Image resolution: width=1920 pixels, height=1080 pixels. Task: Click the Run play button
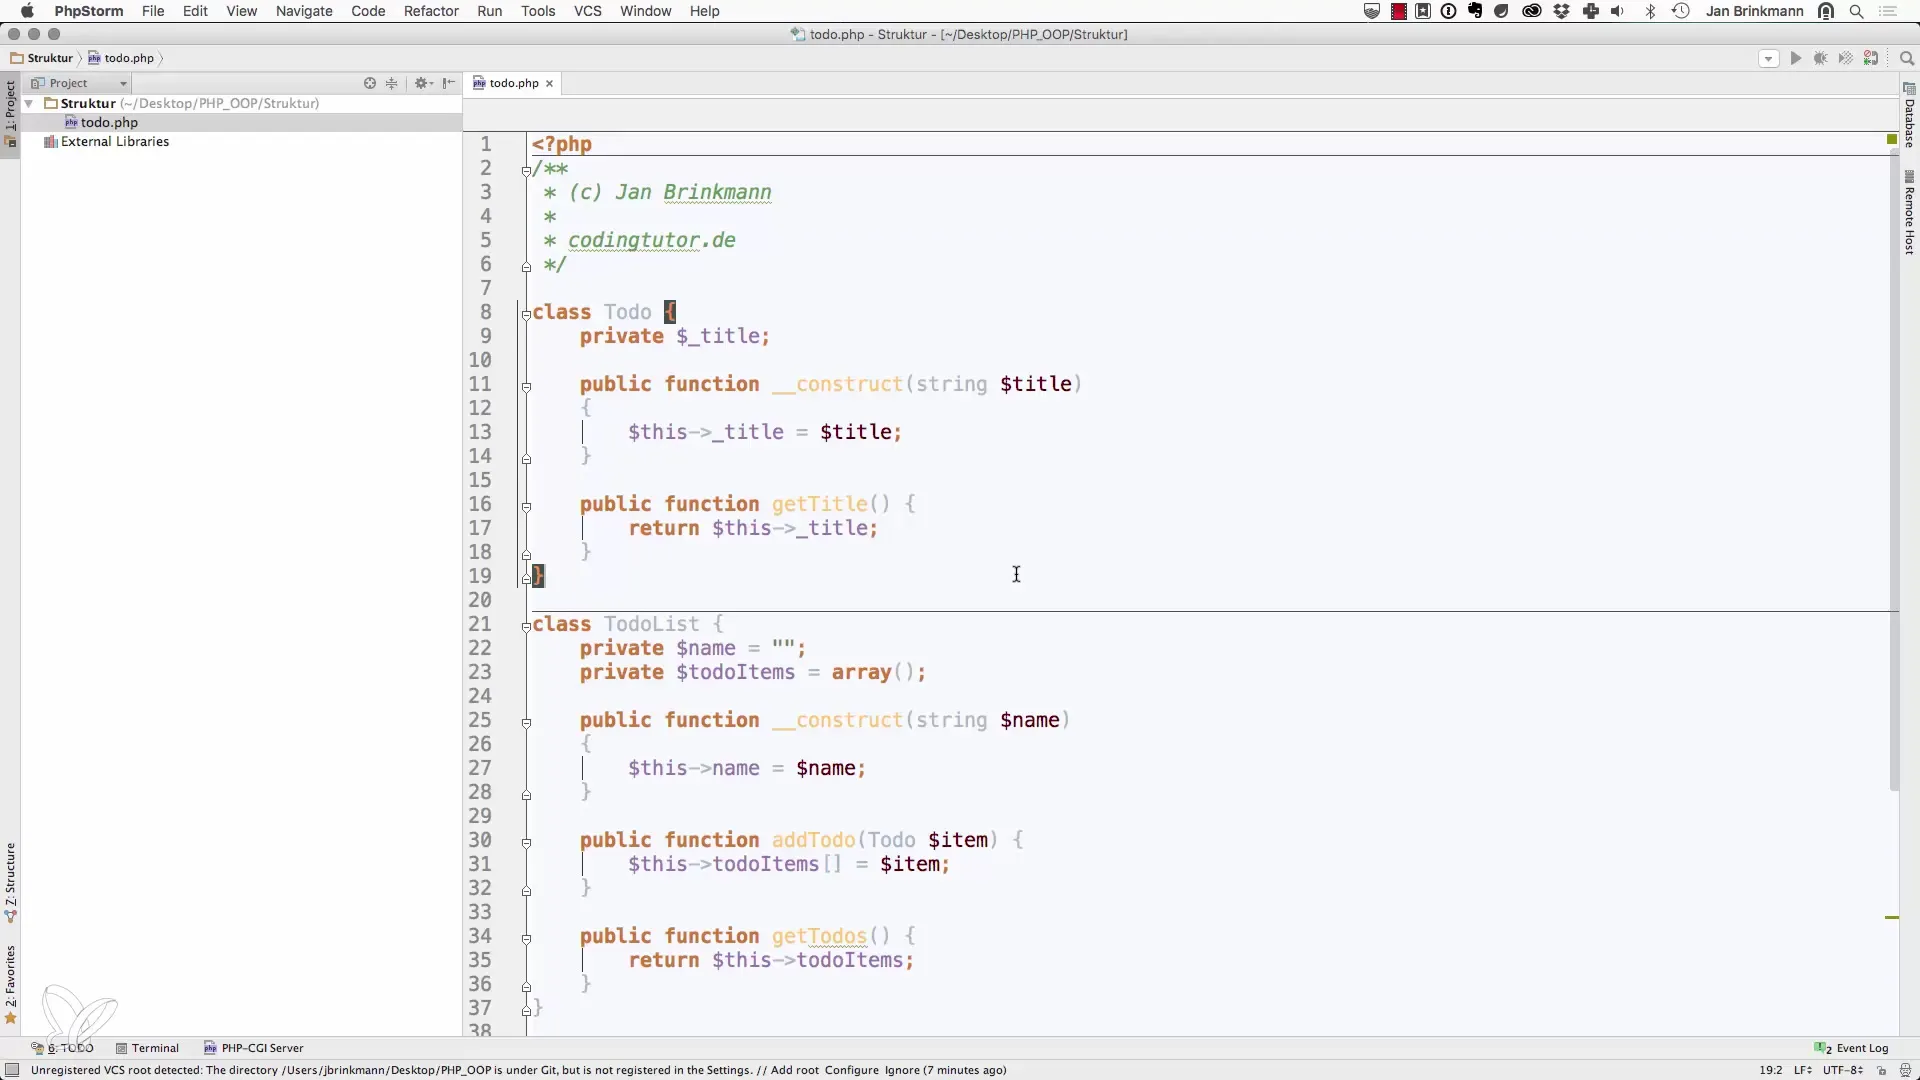coord(1796,59)
